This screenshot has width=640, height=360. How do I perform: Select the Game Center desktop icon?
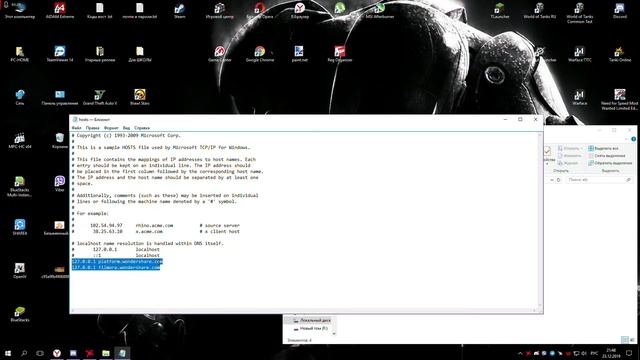pos(220,54)
